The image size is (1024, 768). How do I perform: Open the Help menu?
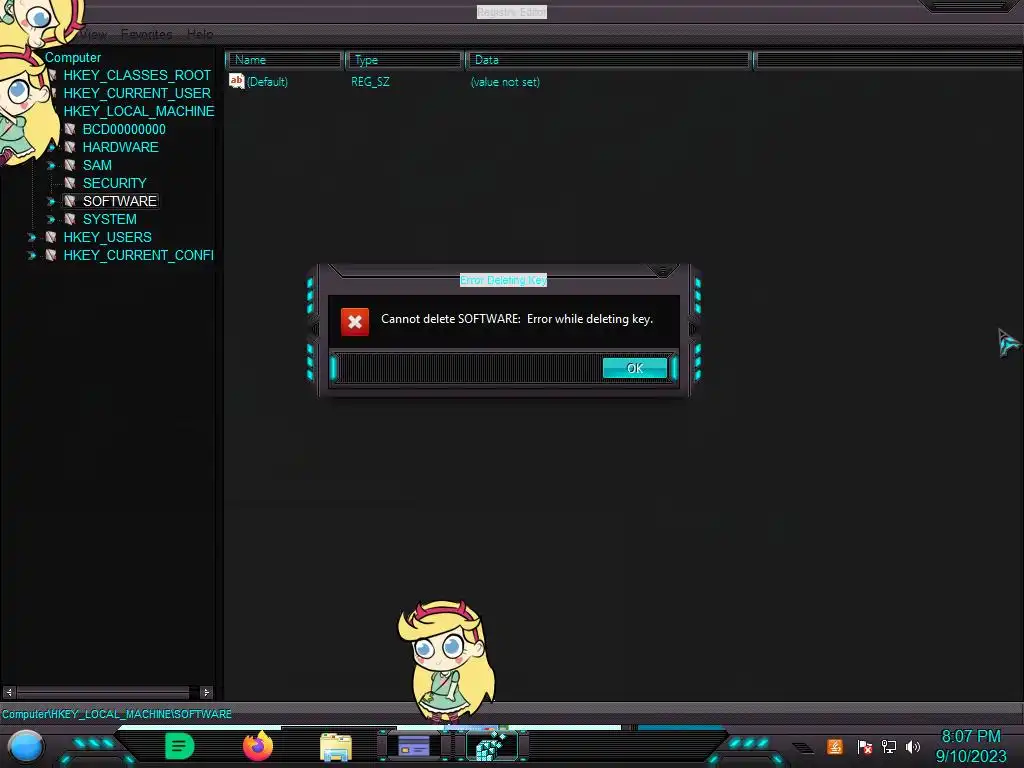(x=200, y=34)
